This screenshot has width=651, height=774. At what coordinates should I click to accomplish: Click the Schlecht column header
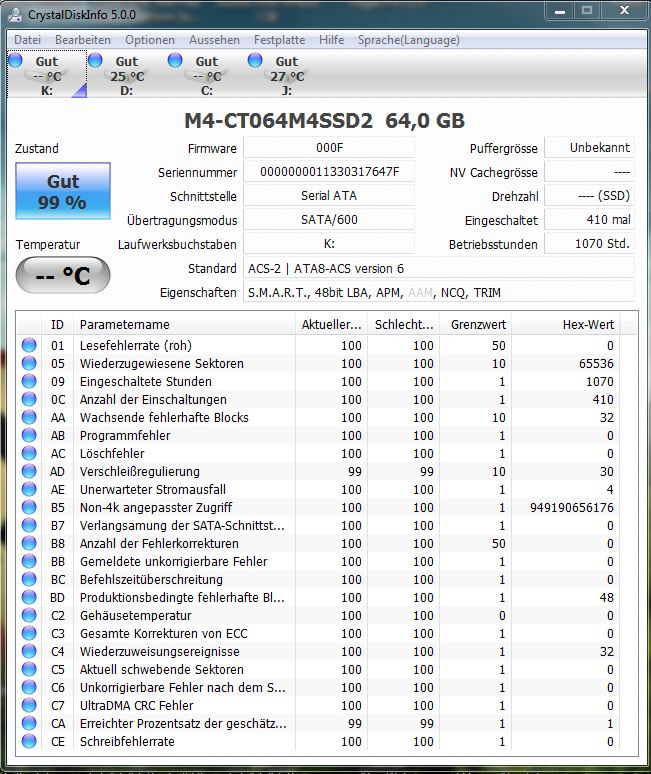(403, 324)
